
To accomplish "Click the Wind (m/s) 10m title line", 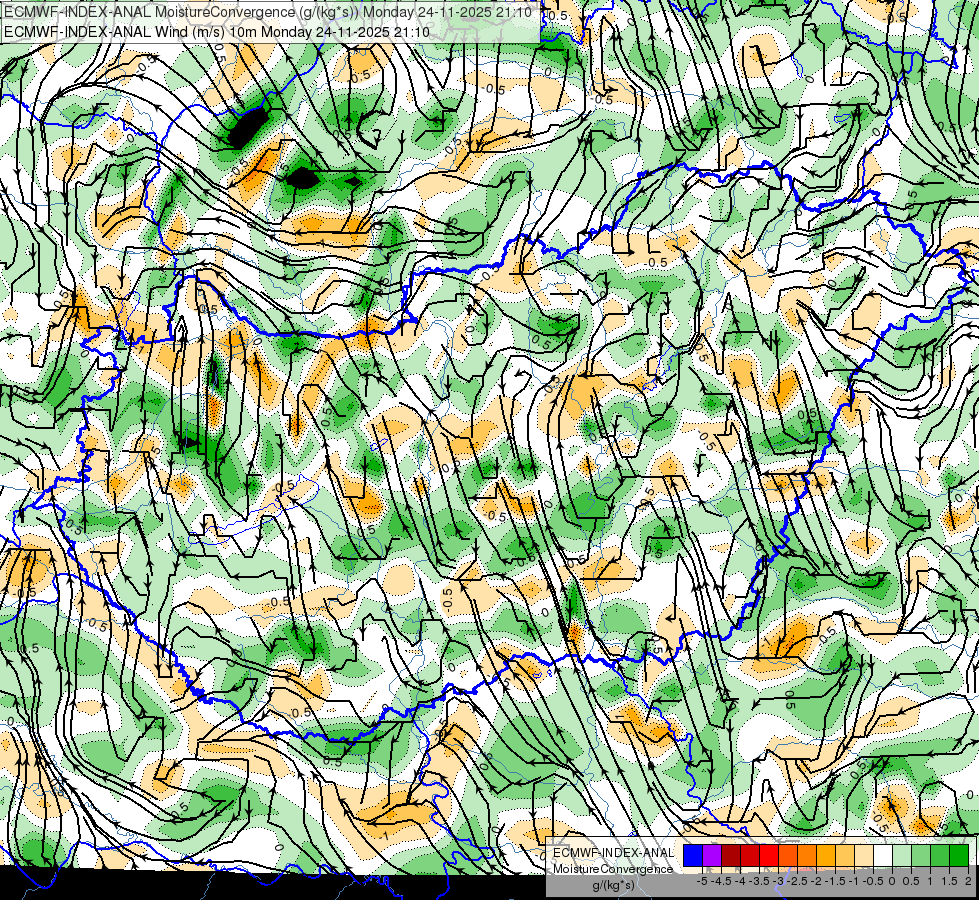I will pos(217,31).
